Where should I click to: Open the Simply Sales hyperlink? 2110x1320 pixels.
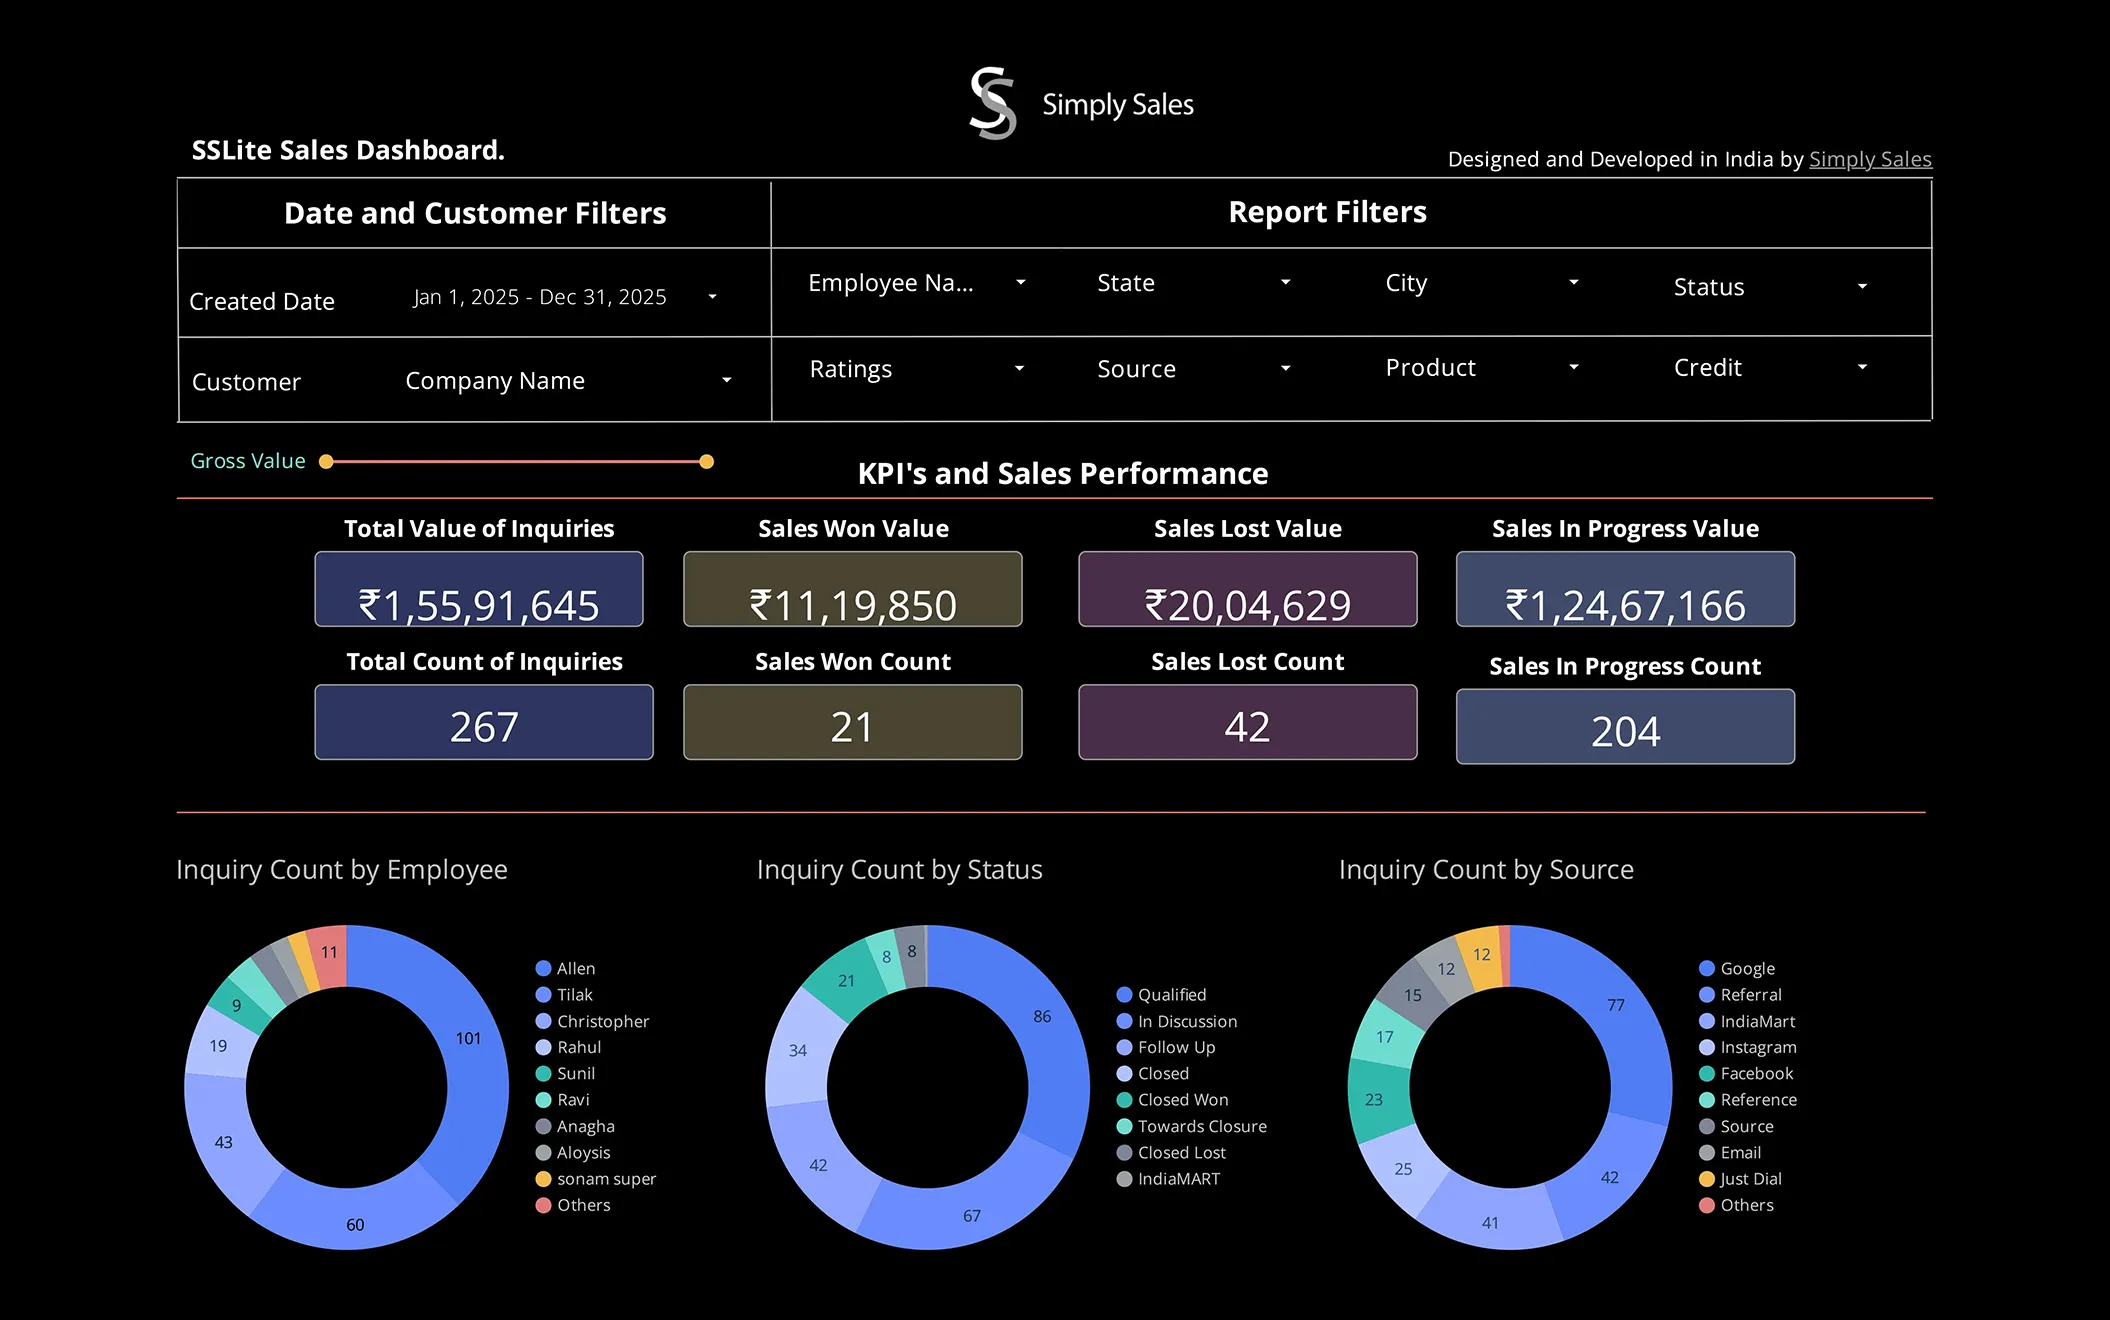click(1870, 159)
